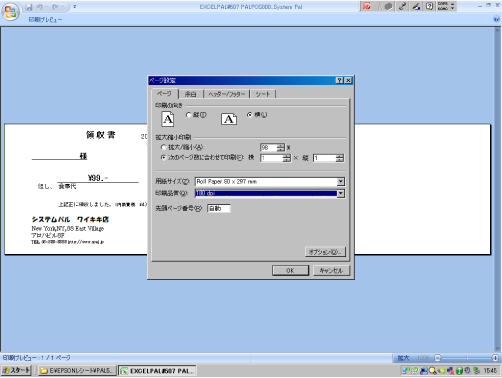The width and height of the screenshot is (502, 378).
Task: Click the red IME language bar icon
Action: tap(367, 6)
